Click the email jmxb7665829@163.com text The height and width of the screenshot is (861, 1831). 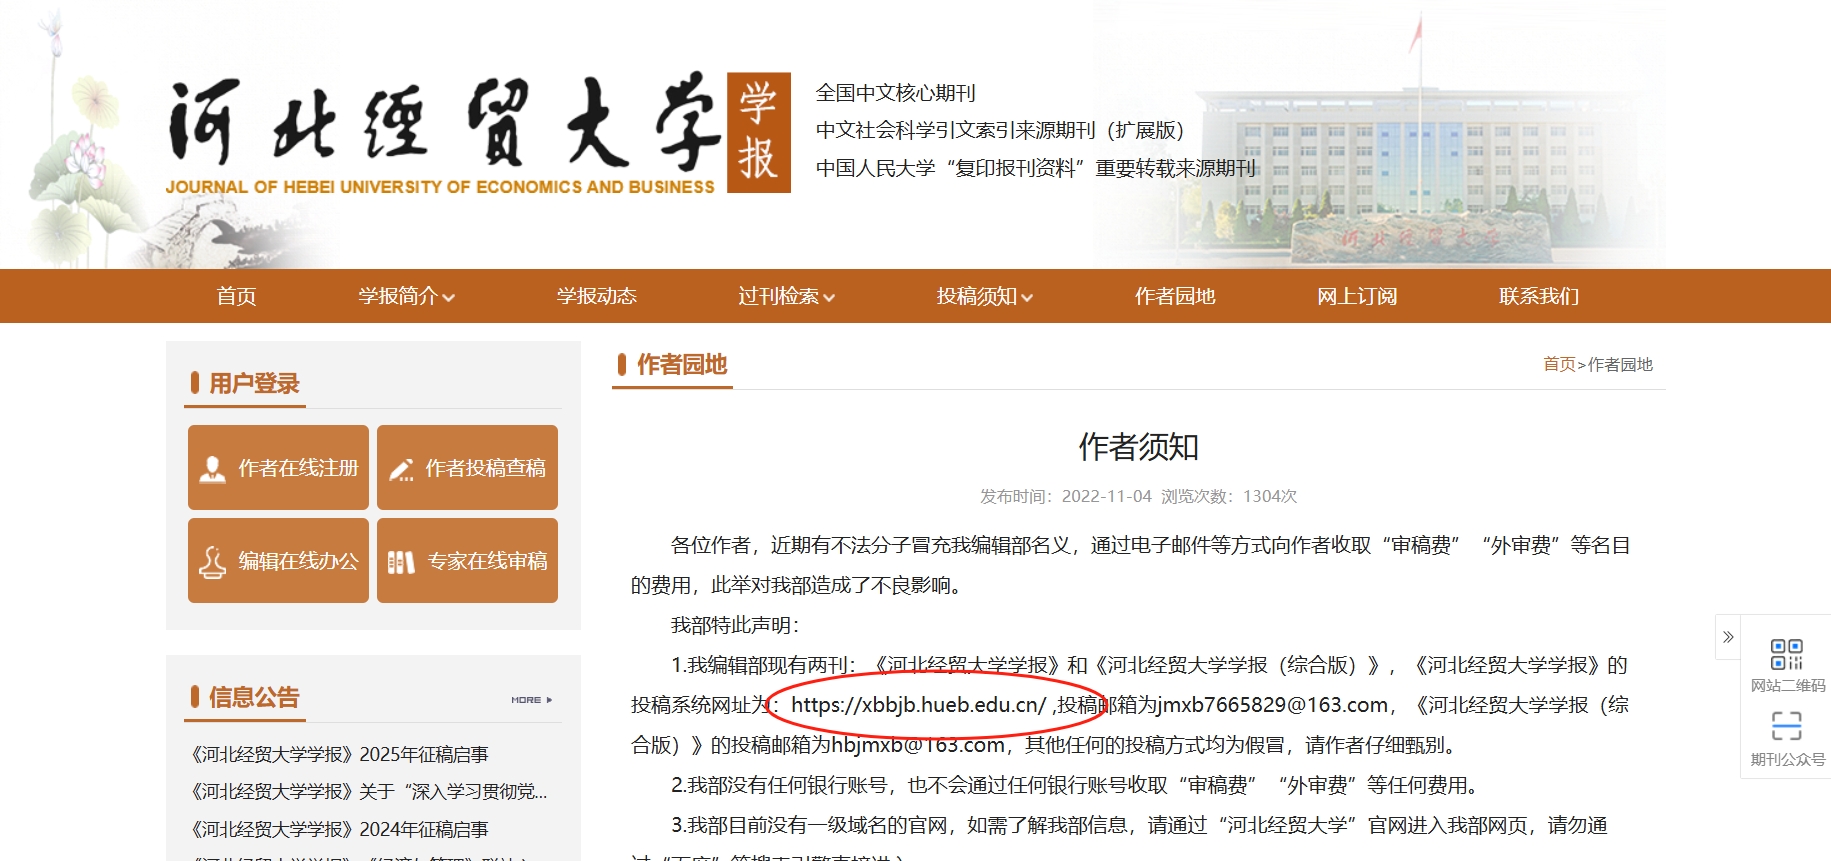pos(1273,705)
